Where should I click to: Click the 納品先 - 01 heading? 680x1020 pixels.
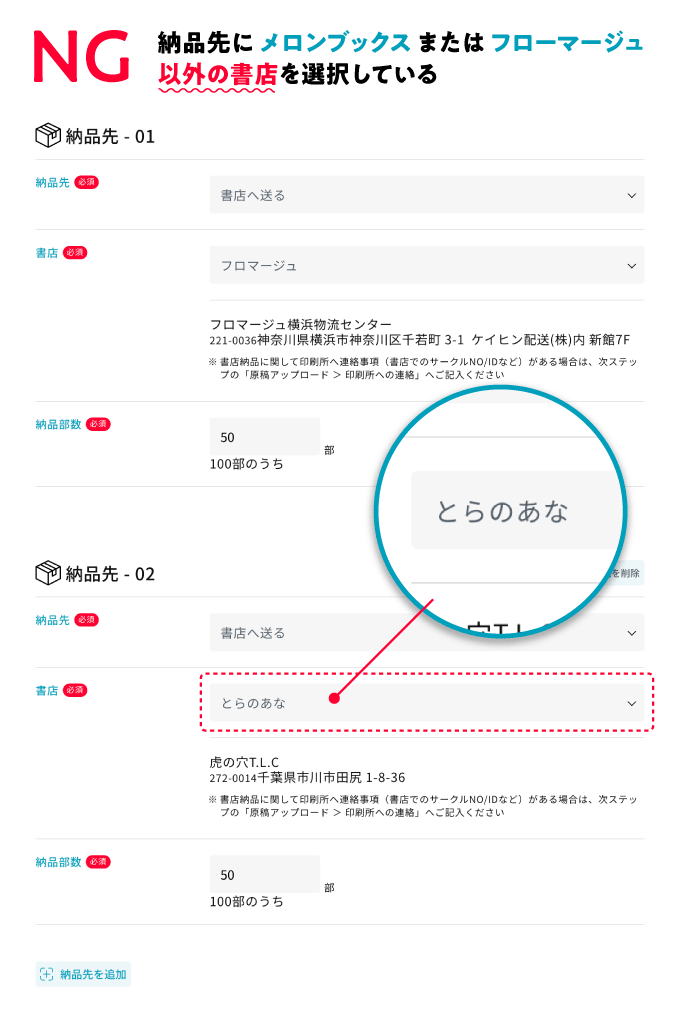pyautogui.click(x=110, y=137)
